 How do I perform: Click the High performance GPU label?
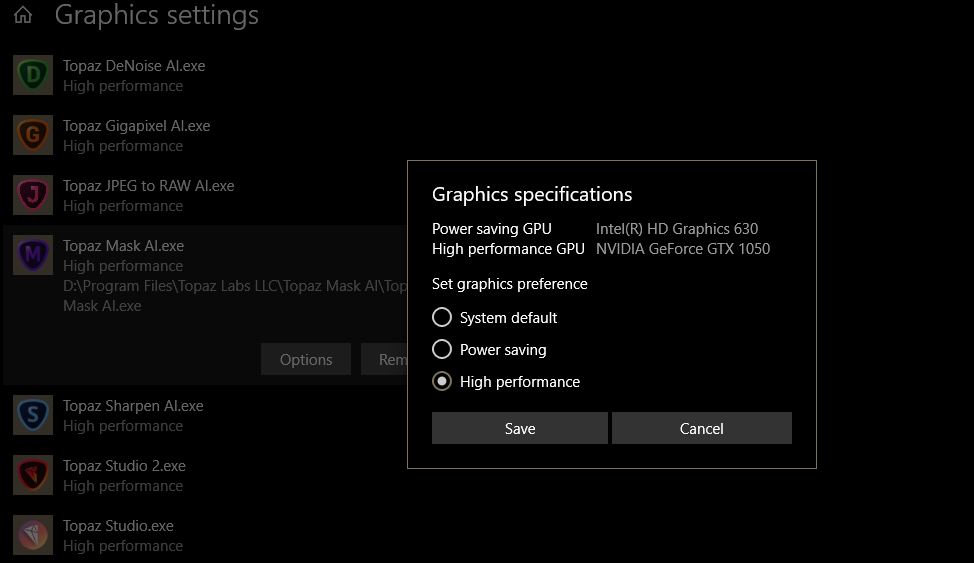pyautogui.click(x=508, y=249)
